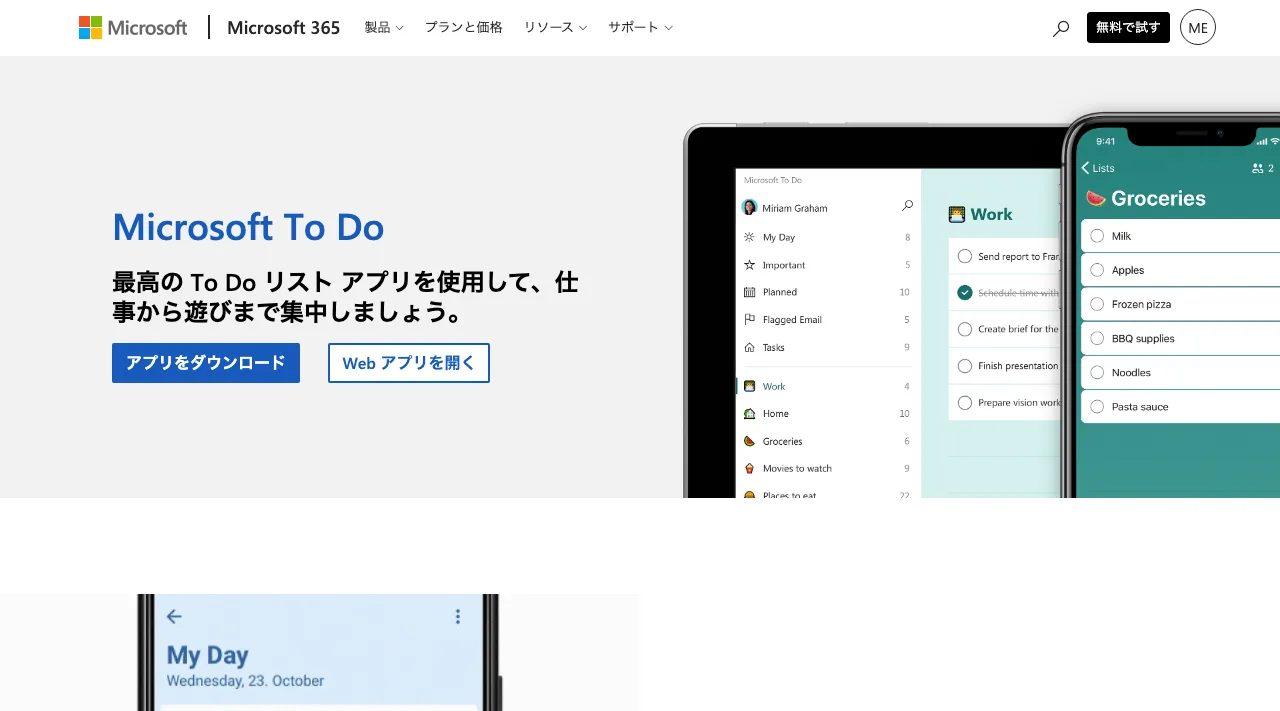This screenshot has height=711, width=1280.
Task: Click the Work list header icon
Action: 957,214
